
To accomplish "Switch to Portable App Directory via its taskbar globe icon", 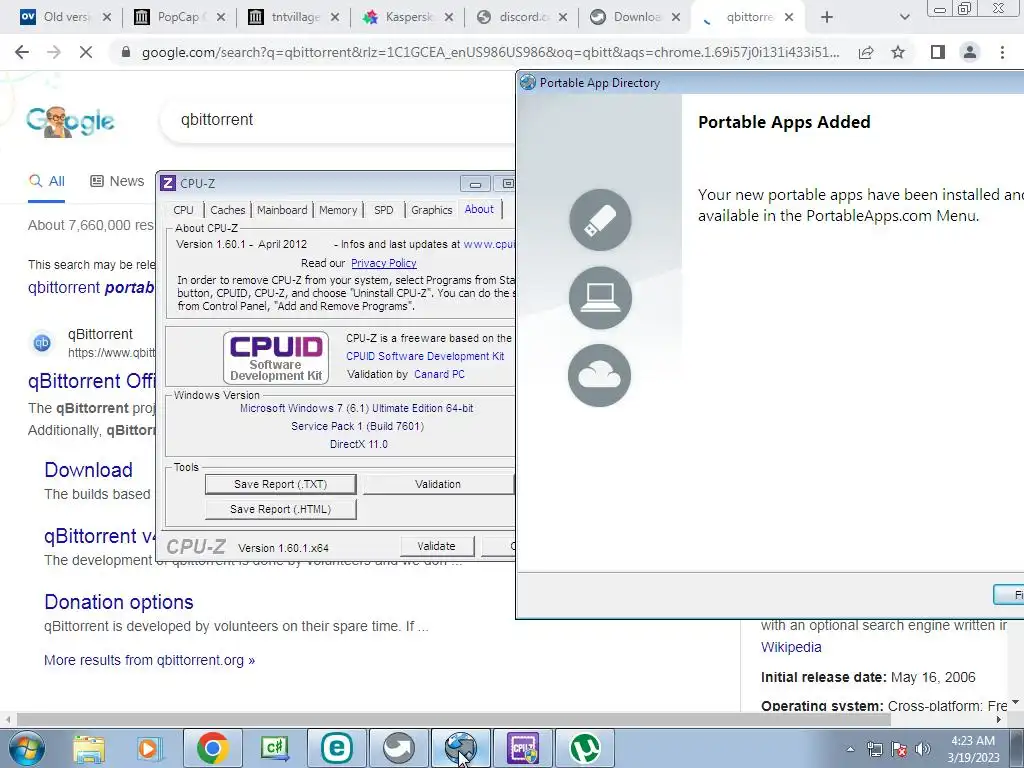I will point(460,748).
